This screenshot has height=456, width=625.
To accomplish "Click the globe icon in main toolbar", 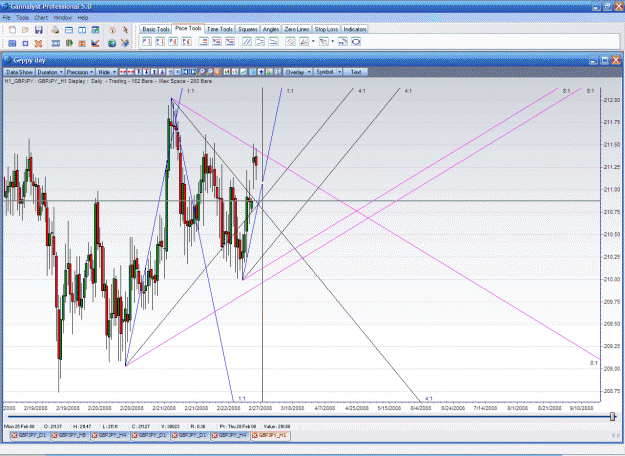I will pos(112,43).
